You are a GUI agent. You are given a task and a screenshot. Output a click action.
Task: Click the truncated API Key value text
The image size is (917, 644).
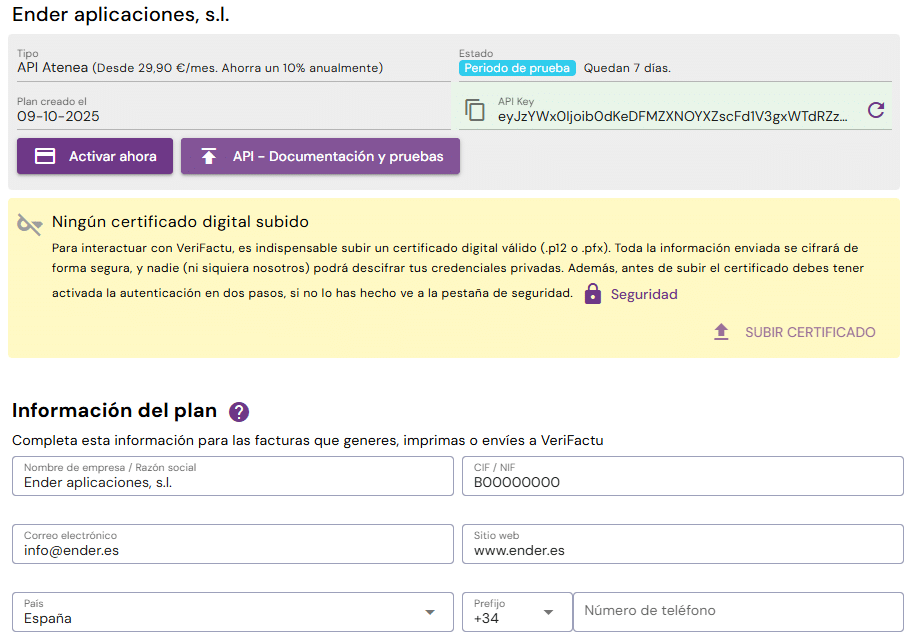672,116
